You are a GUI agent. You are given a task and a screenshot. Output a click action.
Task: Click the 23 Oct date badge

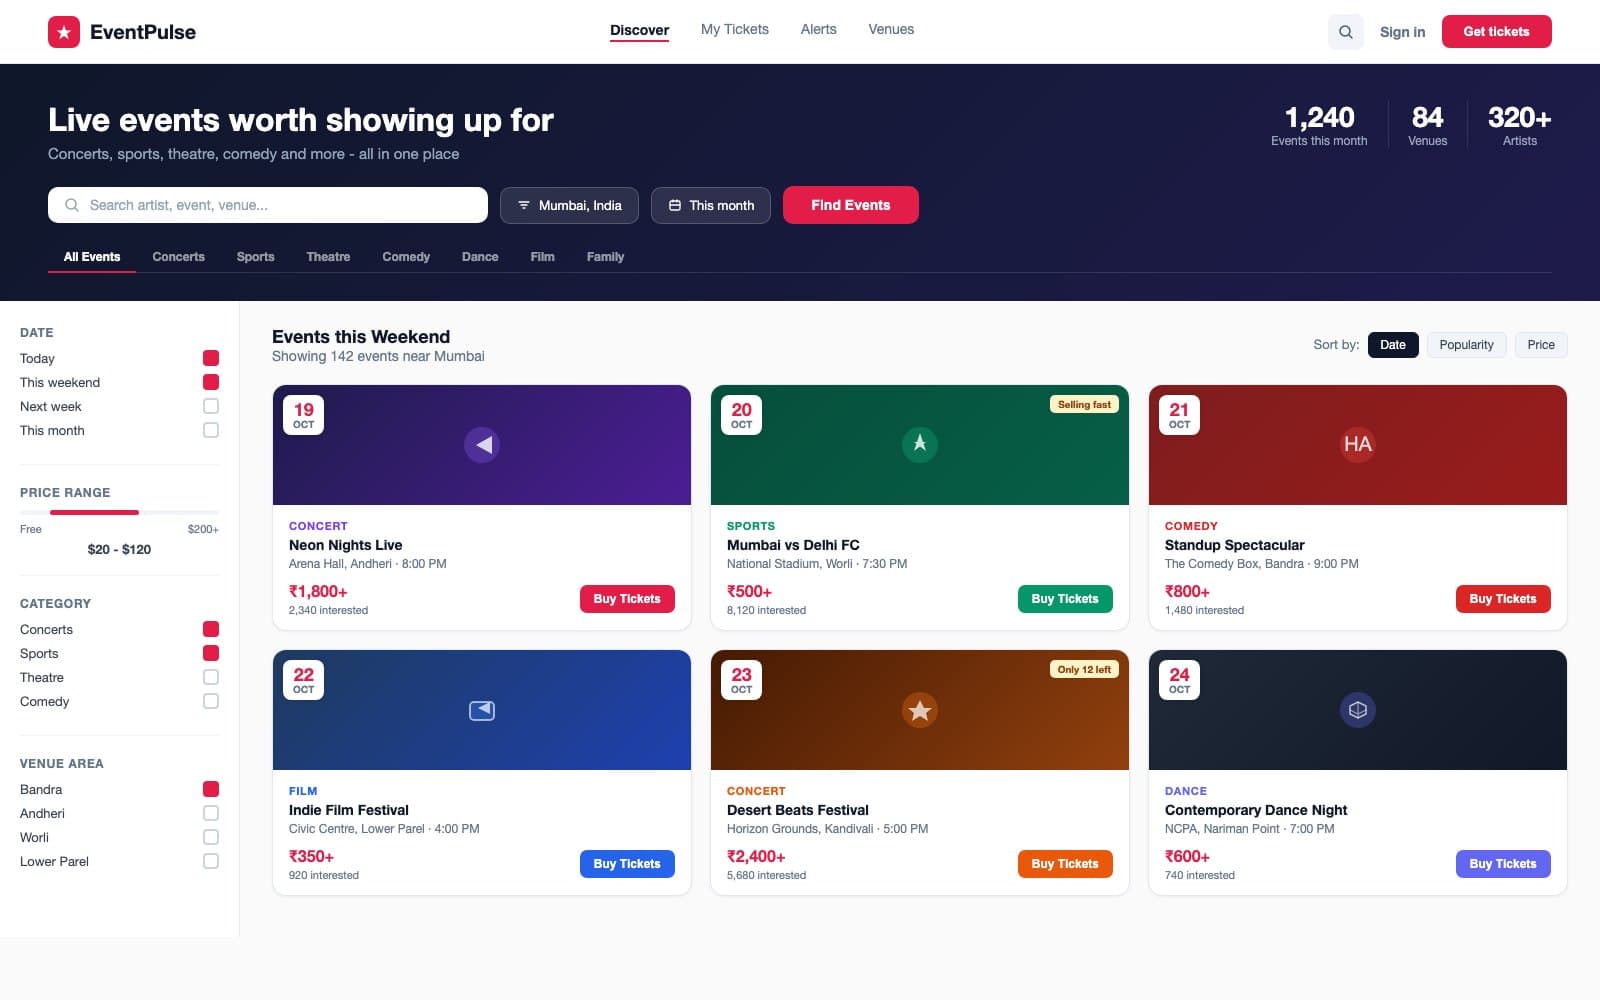point(742,680)
